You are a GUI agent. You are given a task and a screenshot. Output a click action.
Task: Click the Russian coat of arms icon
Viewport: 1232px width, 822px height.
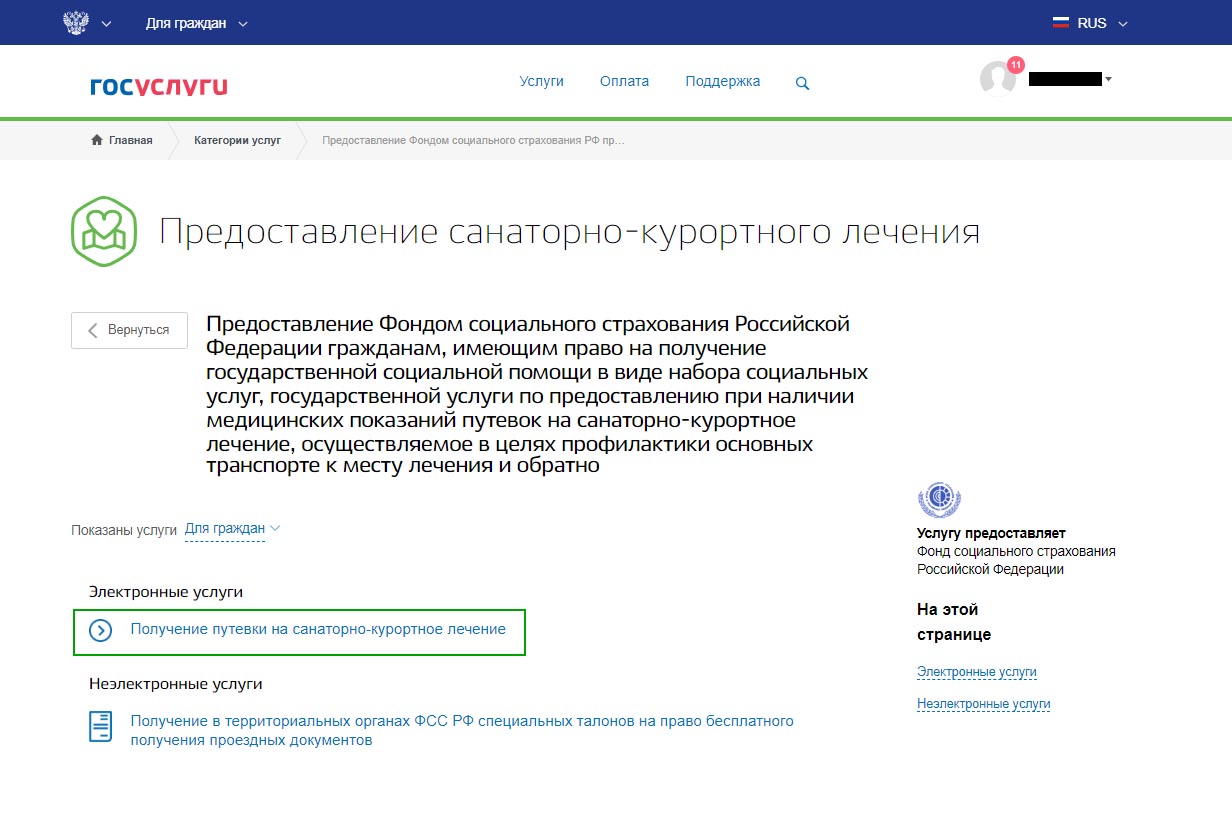click(x=76, y=22)
